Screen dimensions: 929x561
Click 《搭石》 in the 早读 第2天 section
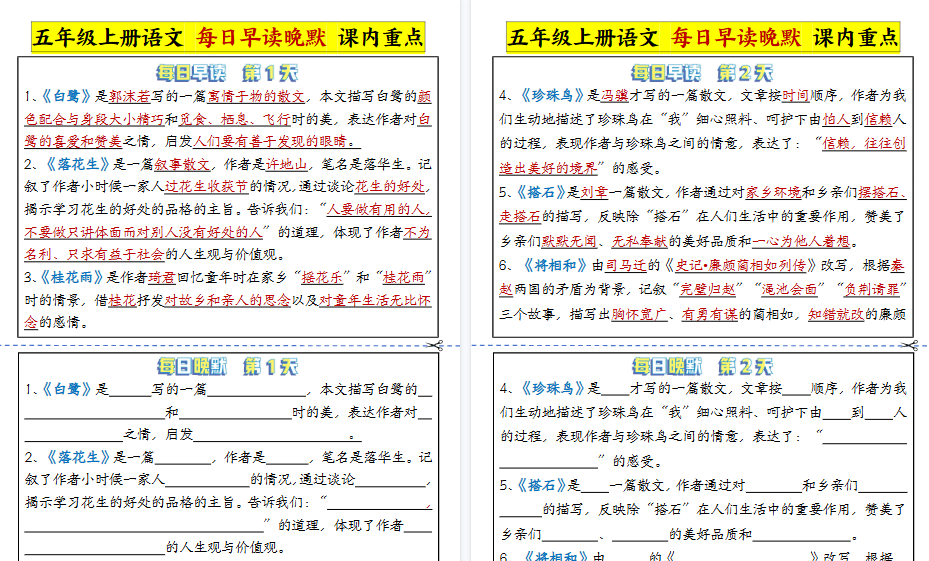tap(540, 193)
